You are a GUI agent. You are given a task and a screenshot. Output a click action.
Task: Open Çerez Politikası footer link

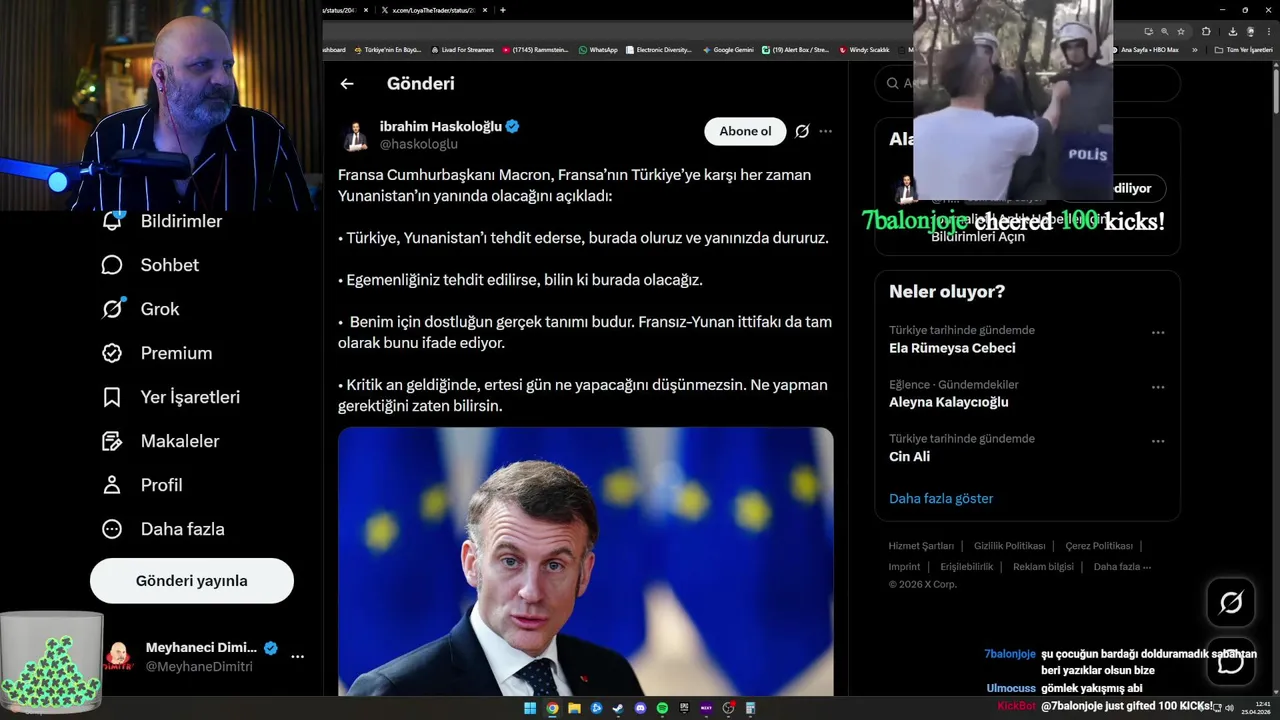[x=1099, y=546]
